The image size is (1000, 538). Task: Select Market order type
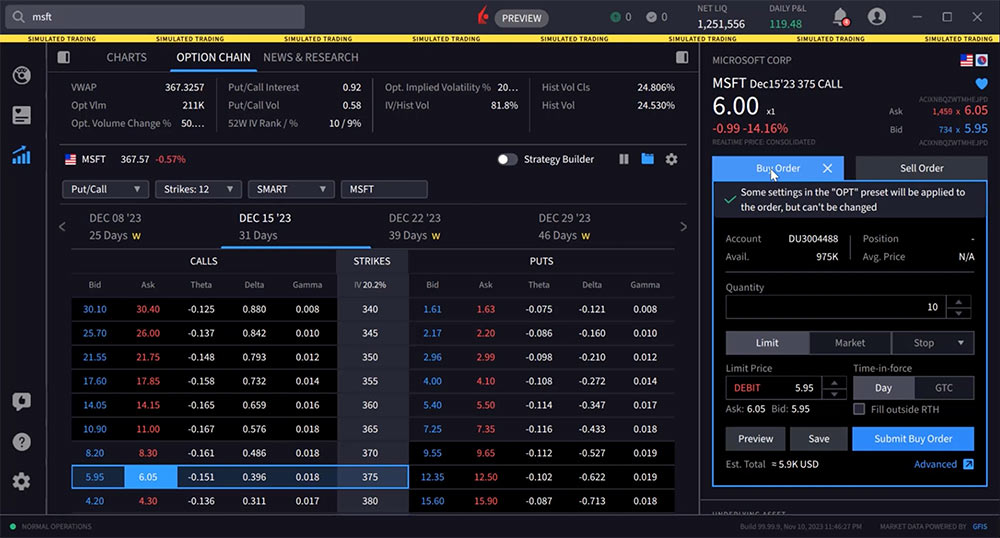pyautogui.click(x=850, y=343)
